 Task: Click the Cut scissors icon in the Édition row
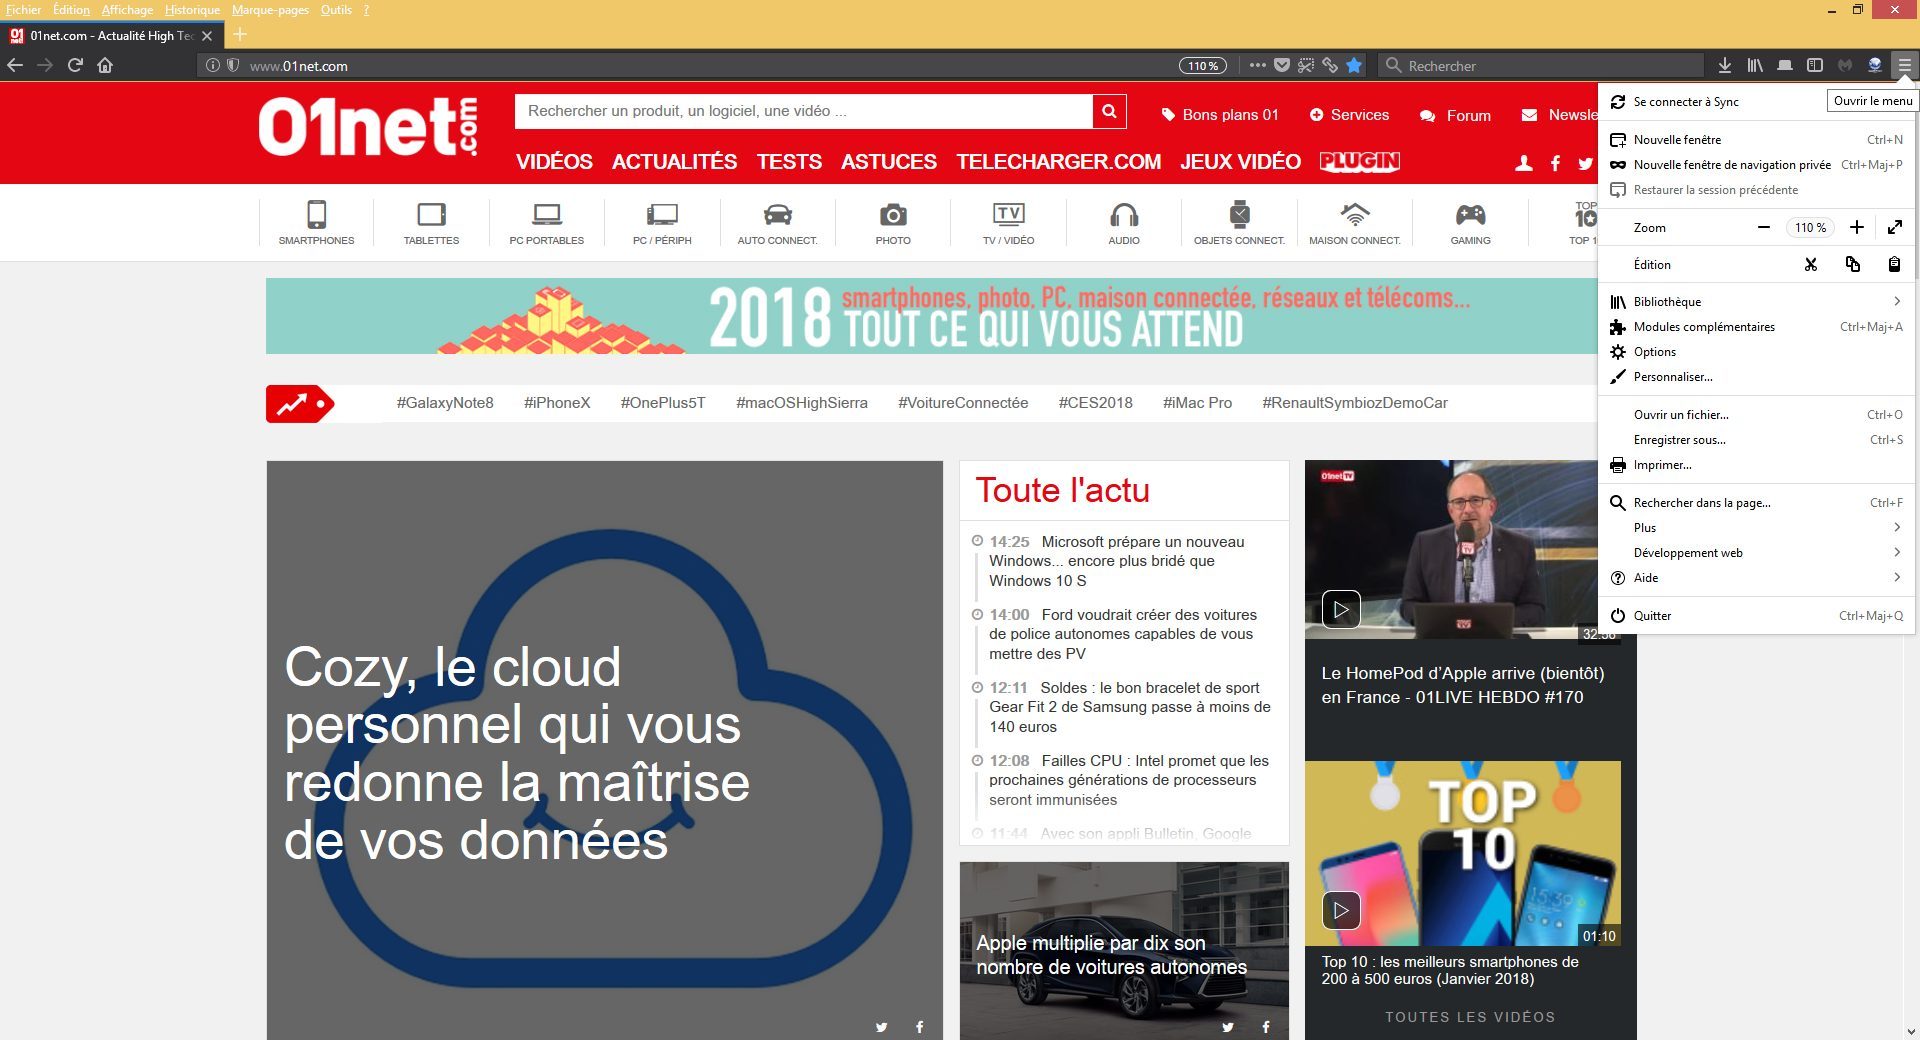[x=1810, y=264]
